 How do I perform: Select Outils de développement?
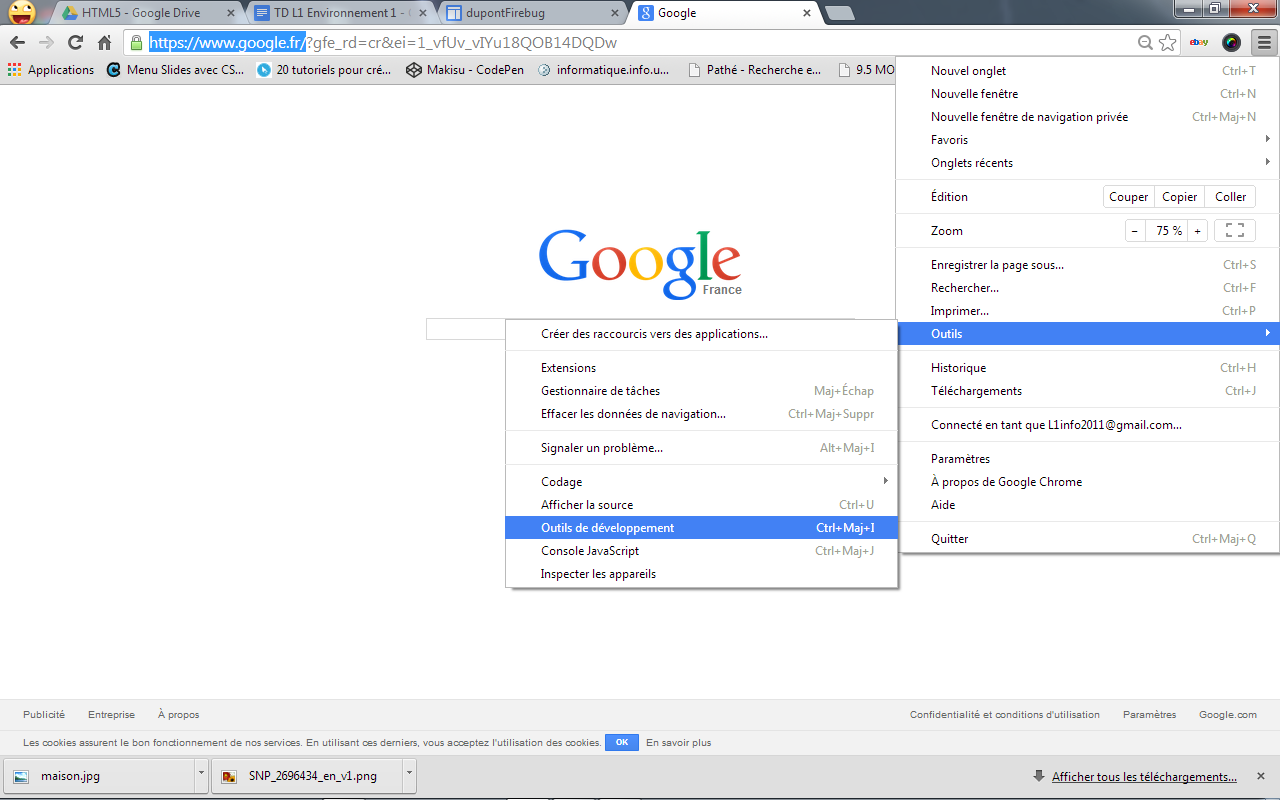click(x=701, y=528)
